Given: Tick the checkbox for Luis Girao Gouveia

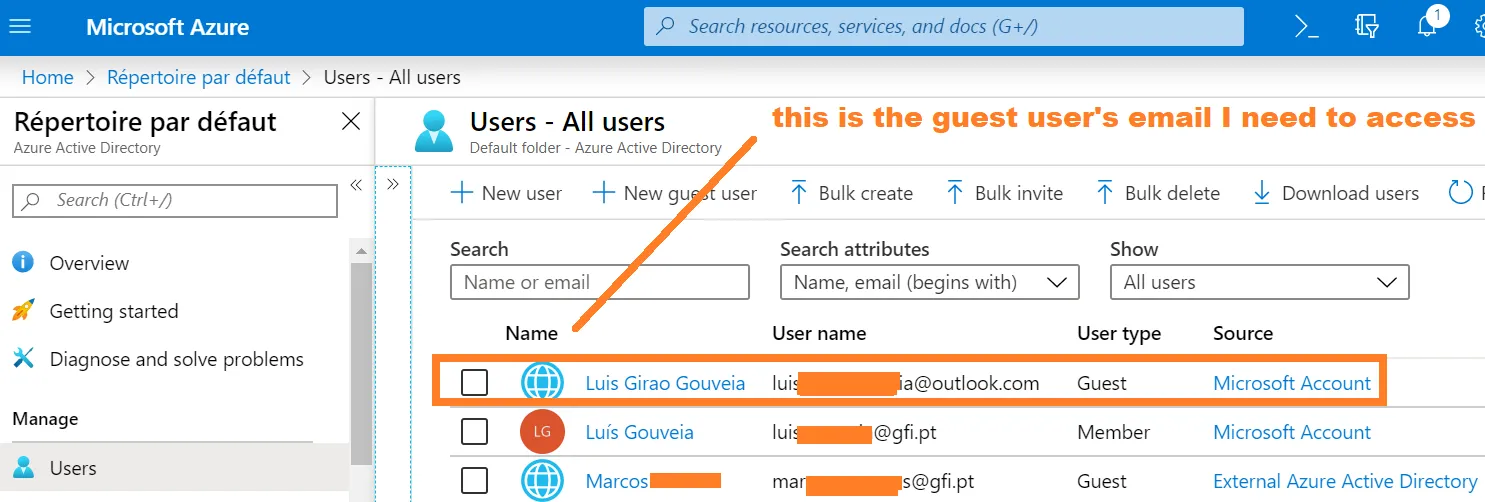Looking at the screenshot, I should [474, 383].
